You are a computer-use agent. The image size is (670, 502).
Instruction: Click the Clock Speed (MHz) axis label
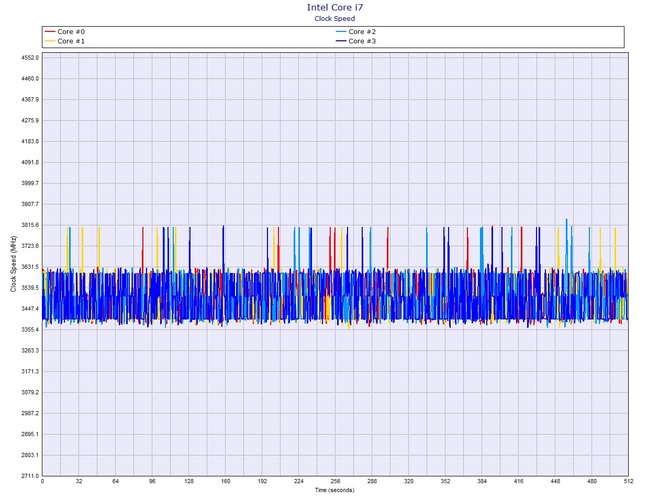[x=13, y=264]
